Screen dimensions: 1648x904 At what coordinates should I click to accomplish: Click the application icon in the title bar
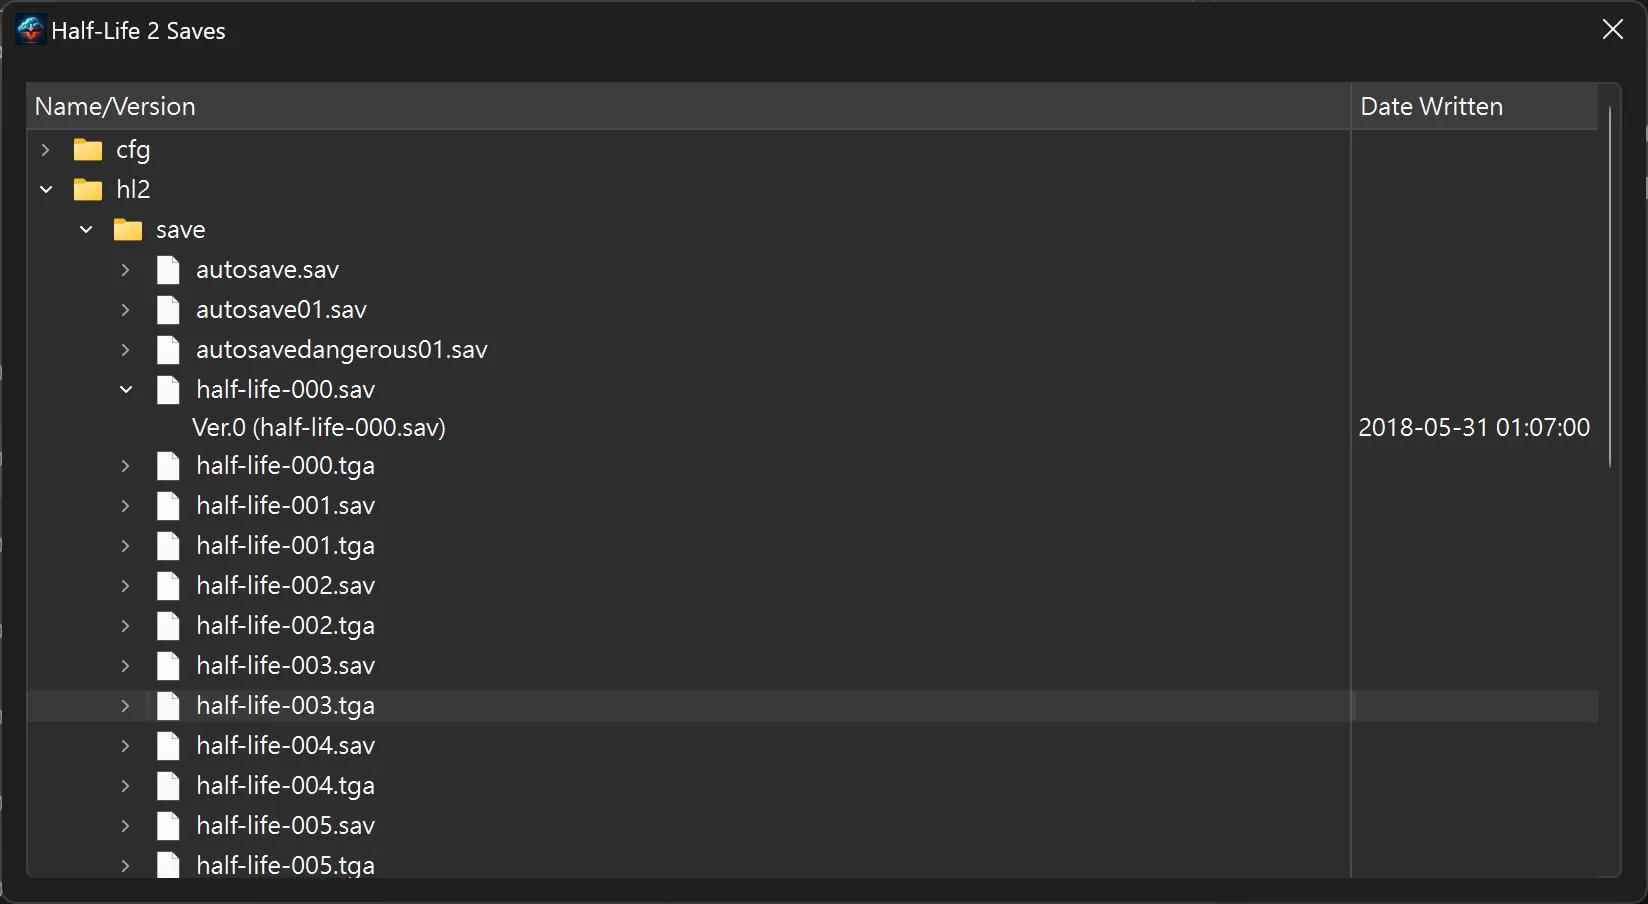point(30,29)
